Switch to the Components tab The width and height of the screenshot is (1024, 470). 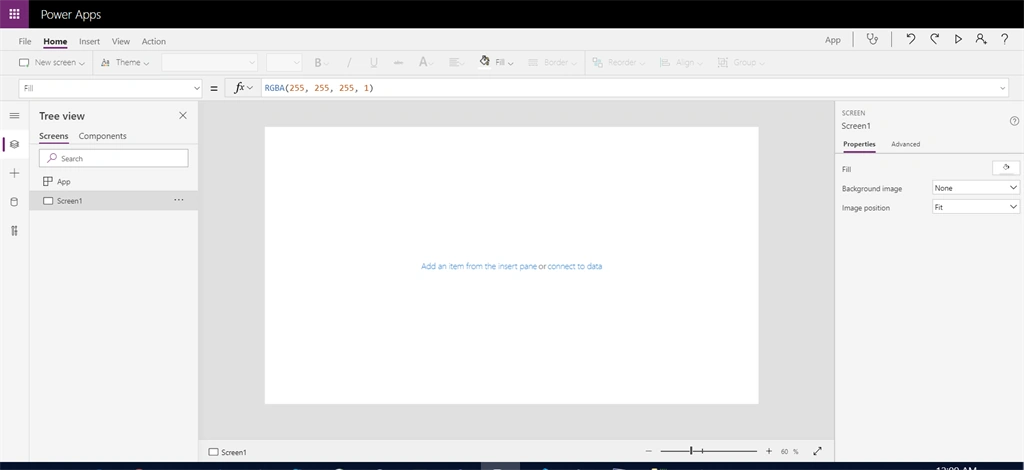(x=103, y=136)
